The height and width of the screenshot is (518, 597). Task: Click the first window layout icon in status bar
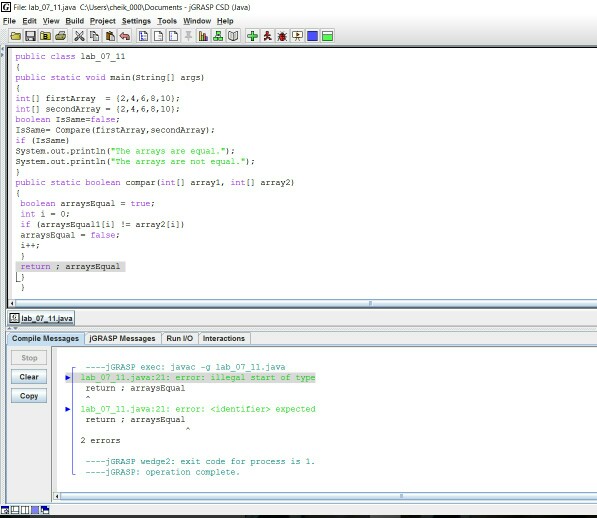[x=5, y=510]
